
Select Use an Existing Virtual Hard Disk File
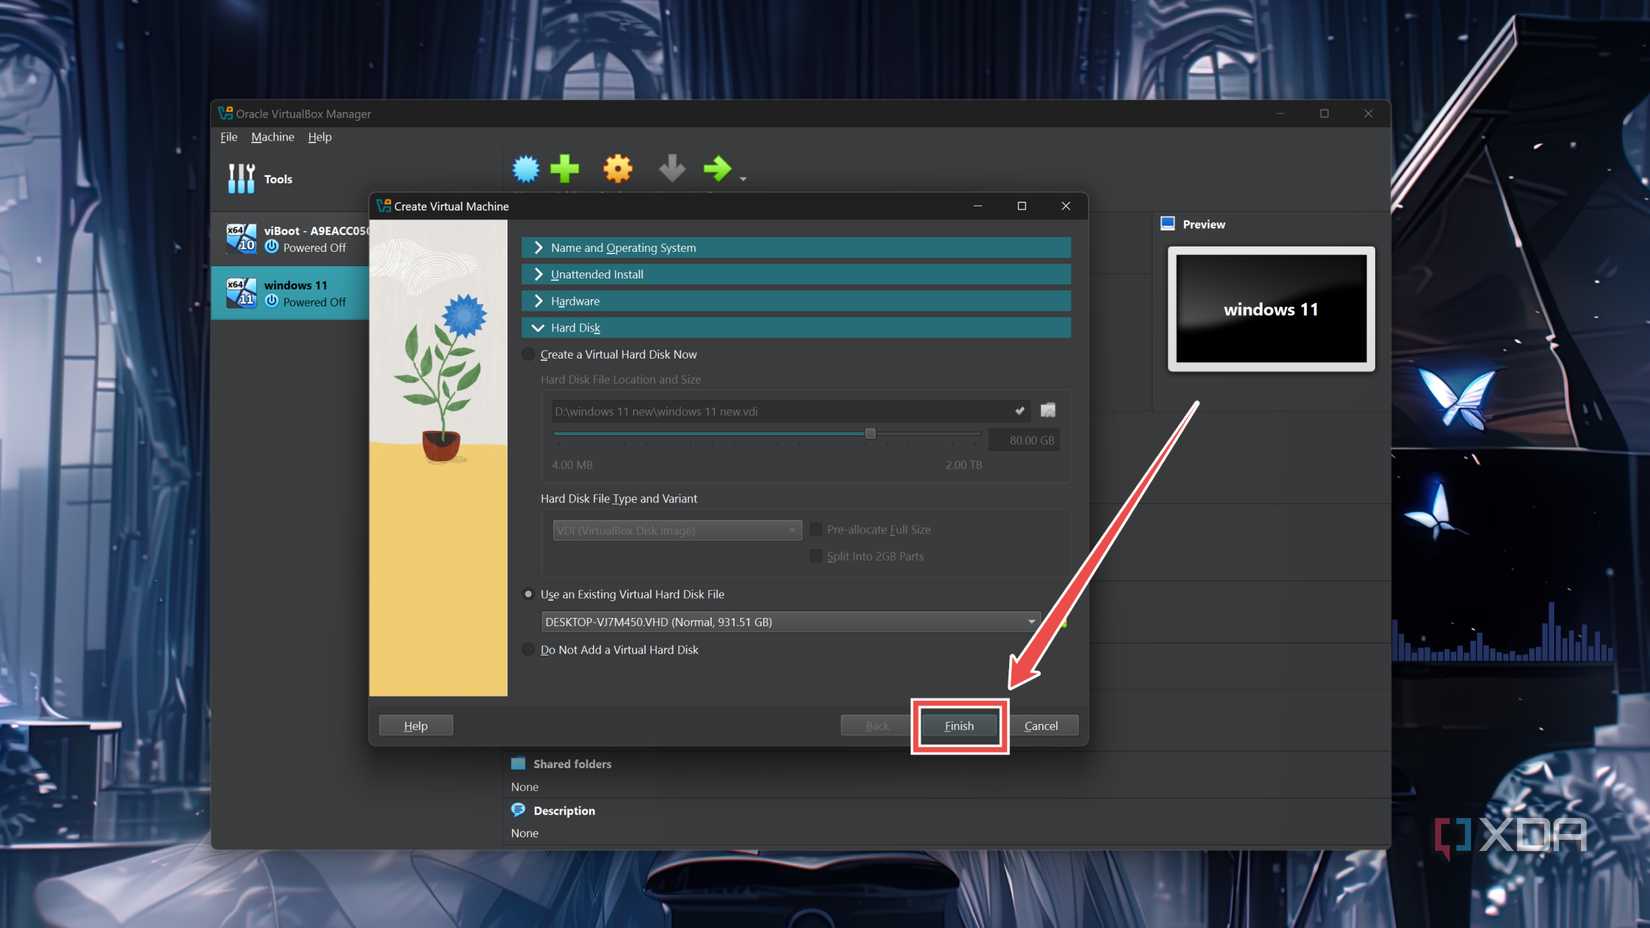[x=529, y=594]
